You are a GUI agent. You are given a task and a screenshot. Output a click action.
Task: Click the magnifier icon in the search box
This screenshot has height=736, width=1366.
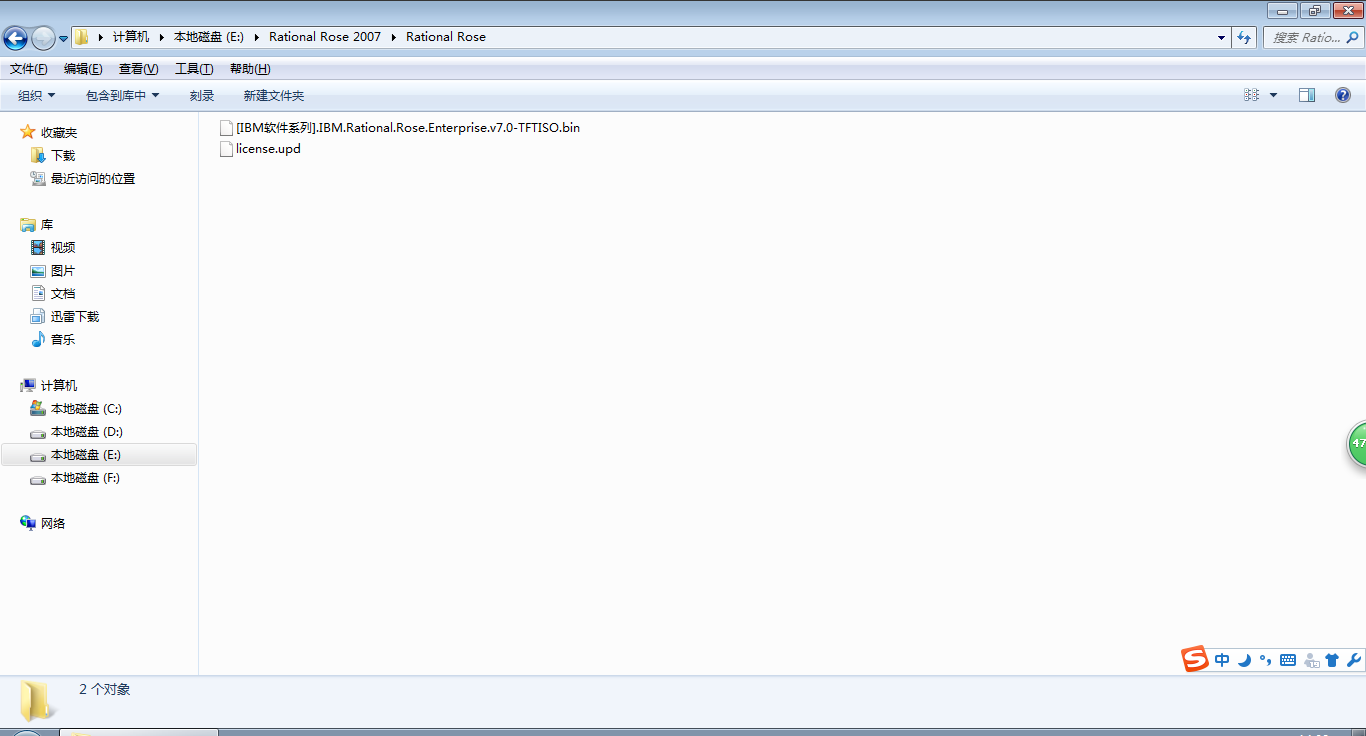(x=1352, y=38)
